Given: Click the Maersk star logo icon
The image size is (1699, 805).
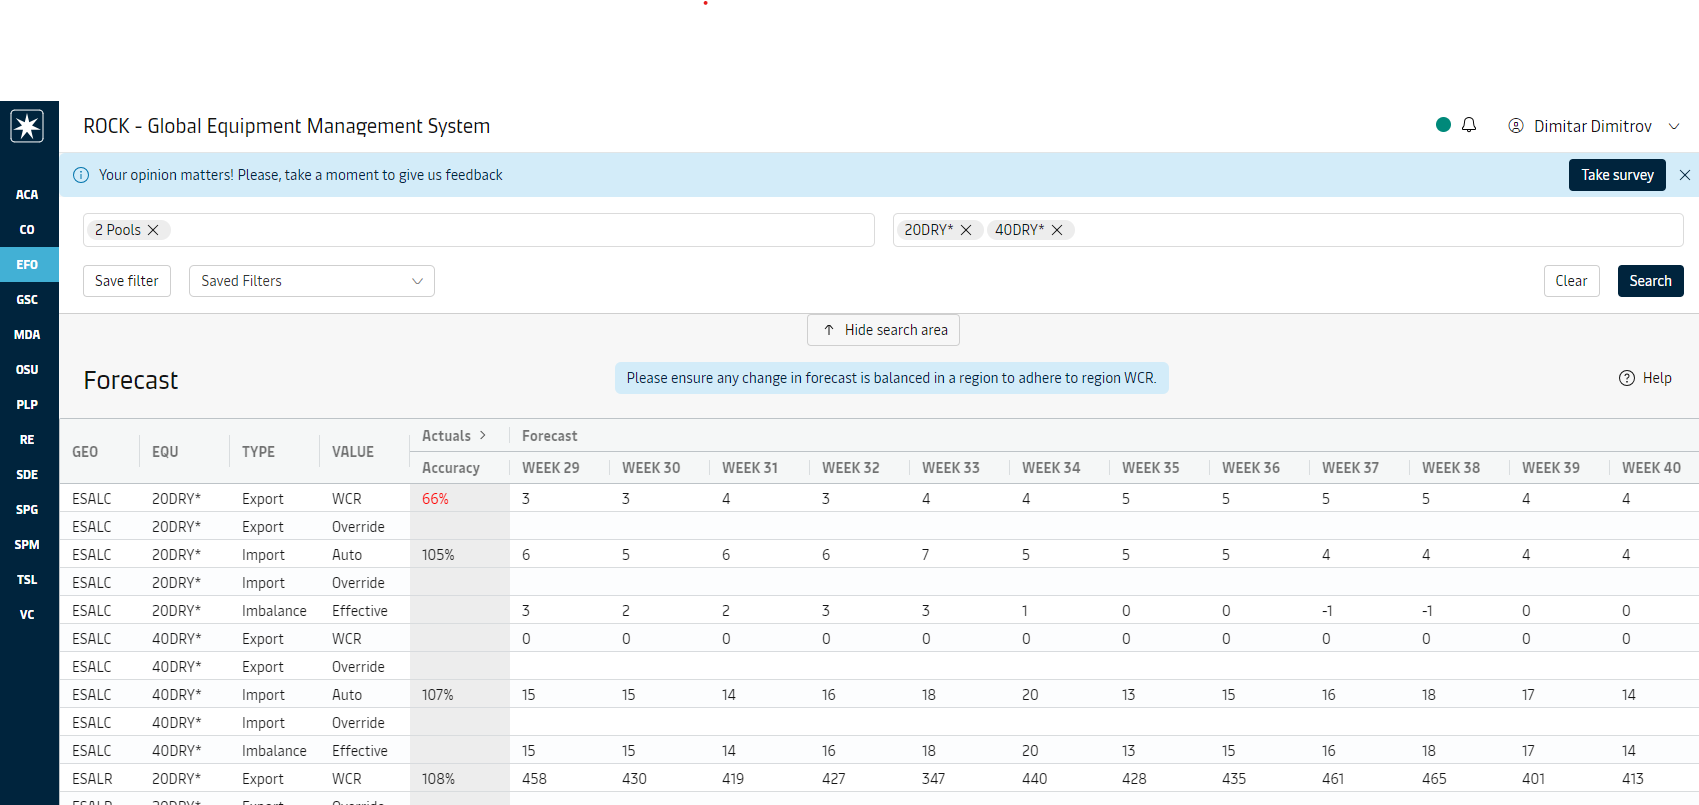Looking at the screenshot, I should pyautogui.click(x=27, y=127).
